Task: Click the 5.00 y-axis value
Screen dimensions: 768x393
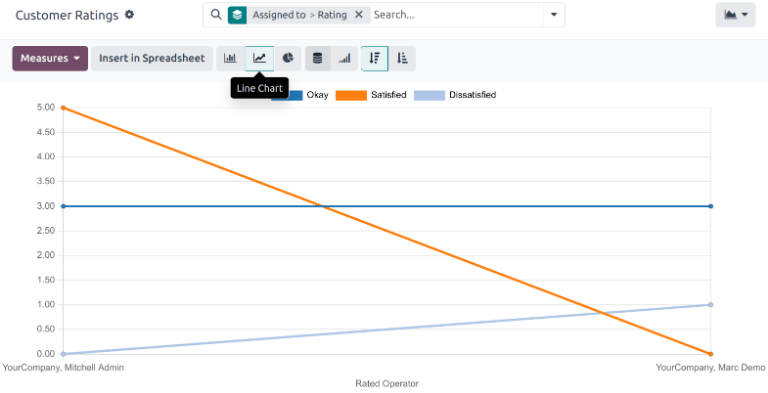Action: tap(46, 107)
